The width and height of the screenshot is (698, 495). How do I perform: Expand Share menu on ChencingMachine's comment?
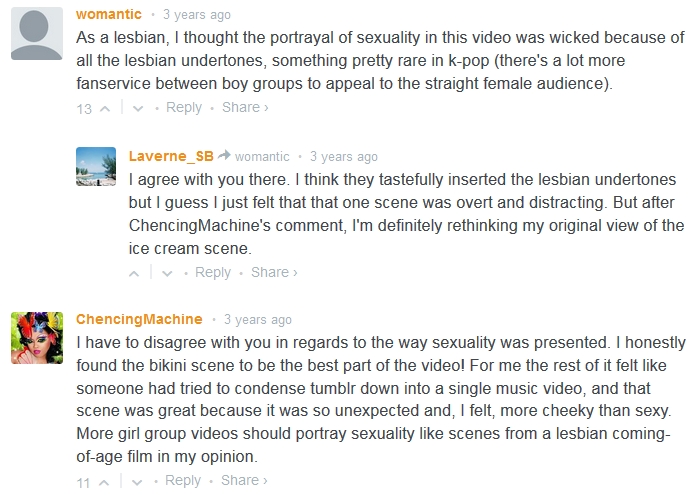245,481
